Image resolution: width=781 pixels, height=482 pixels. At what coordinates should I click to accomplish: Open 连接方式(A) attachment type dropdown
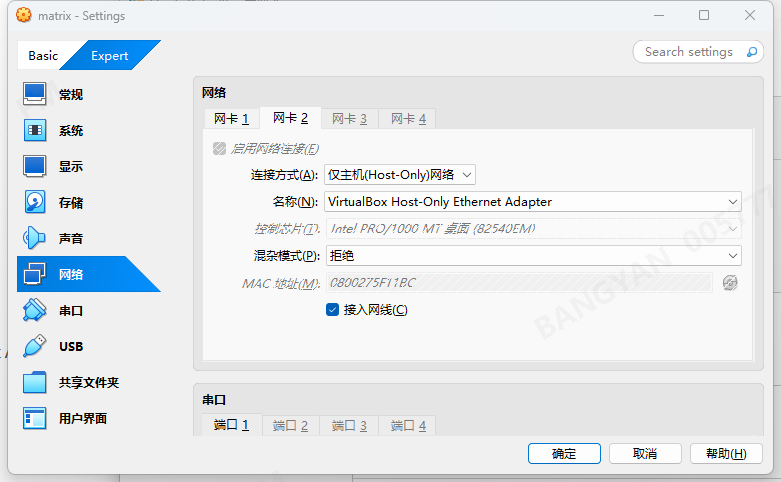(x=400, y=175)
